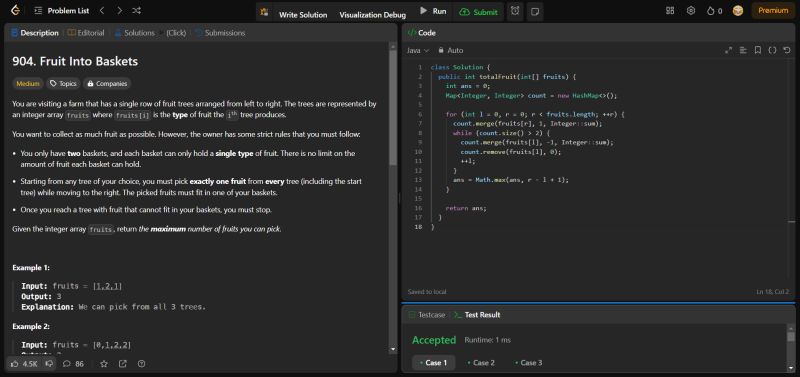Click the curly braces icon
The width and height of the screenshot is (800, 377).
(772, 50)
